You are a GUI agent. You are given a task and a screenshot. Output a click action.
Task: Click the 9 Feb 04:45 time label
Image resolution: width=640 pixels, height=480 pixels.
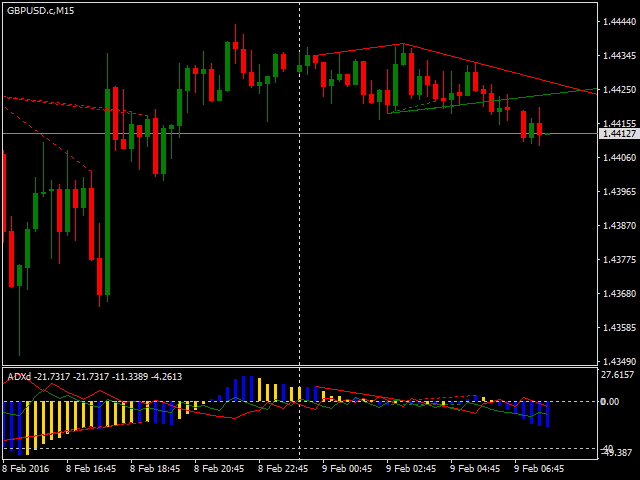click(x=475, y=469)
